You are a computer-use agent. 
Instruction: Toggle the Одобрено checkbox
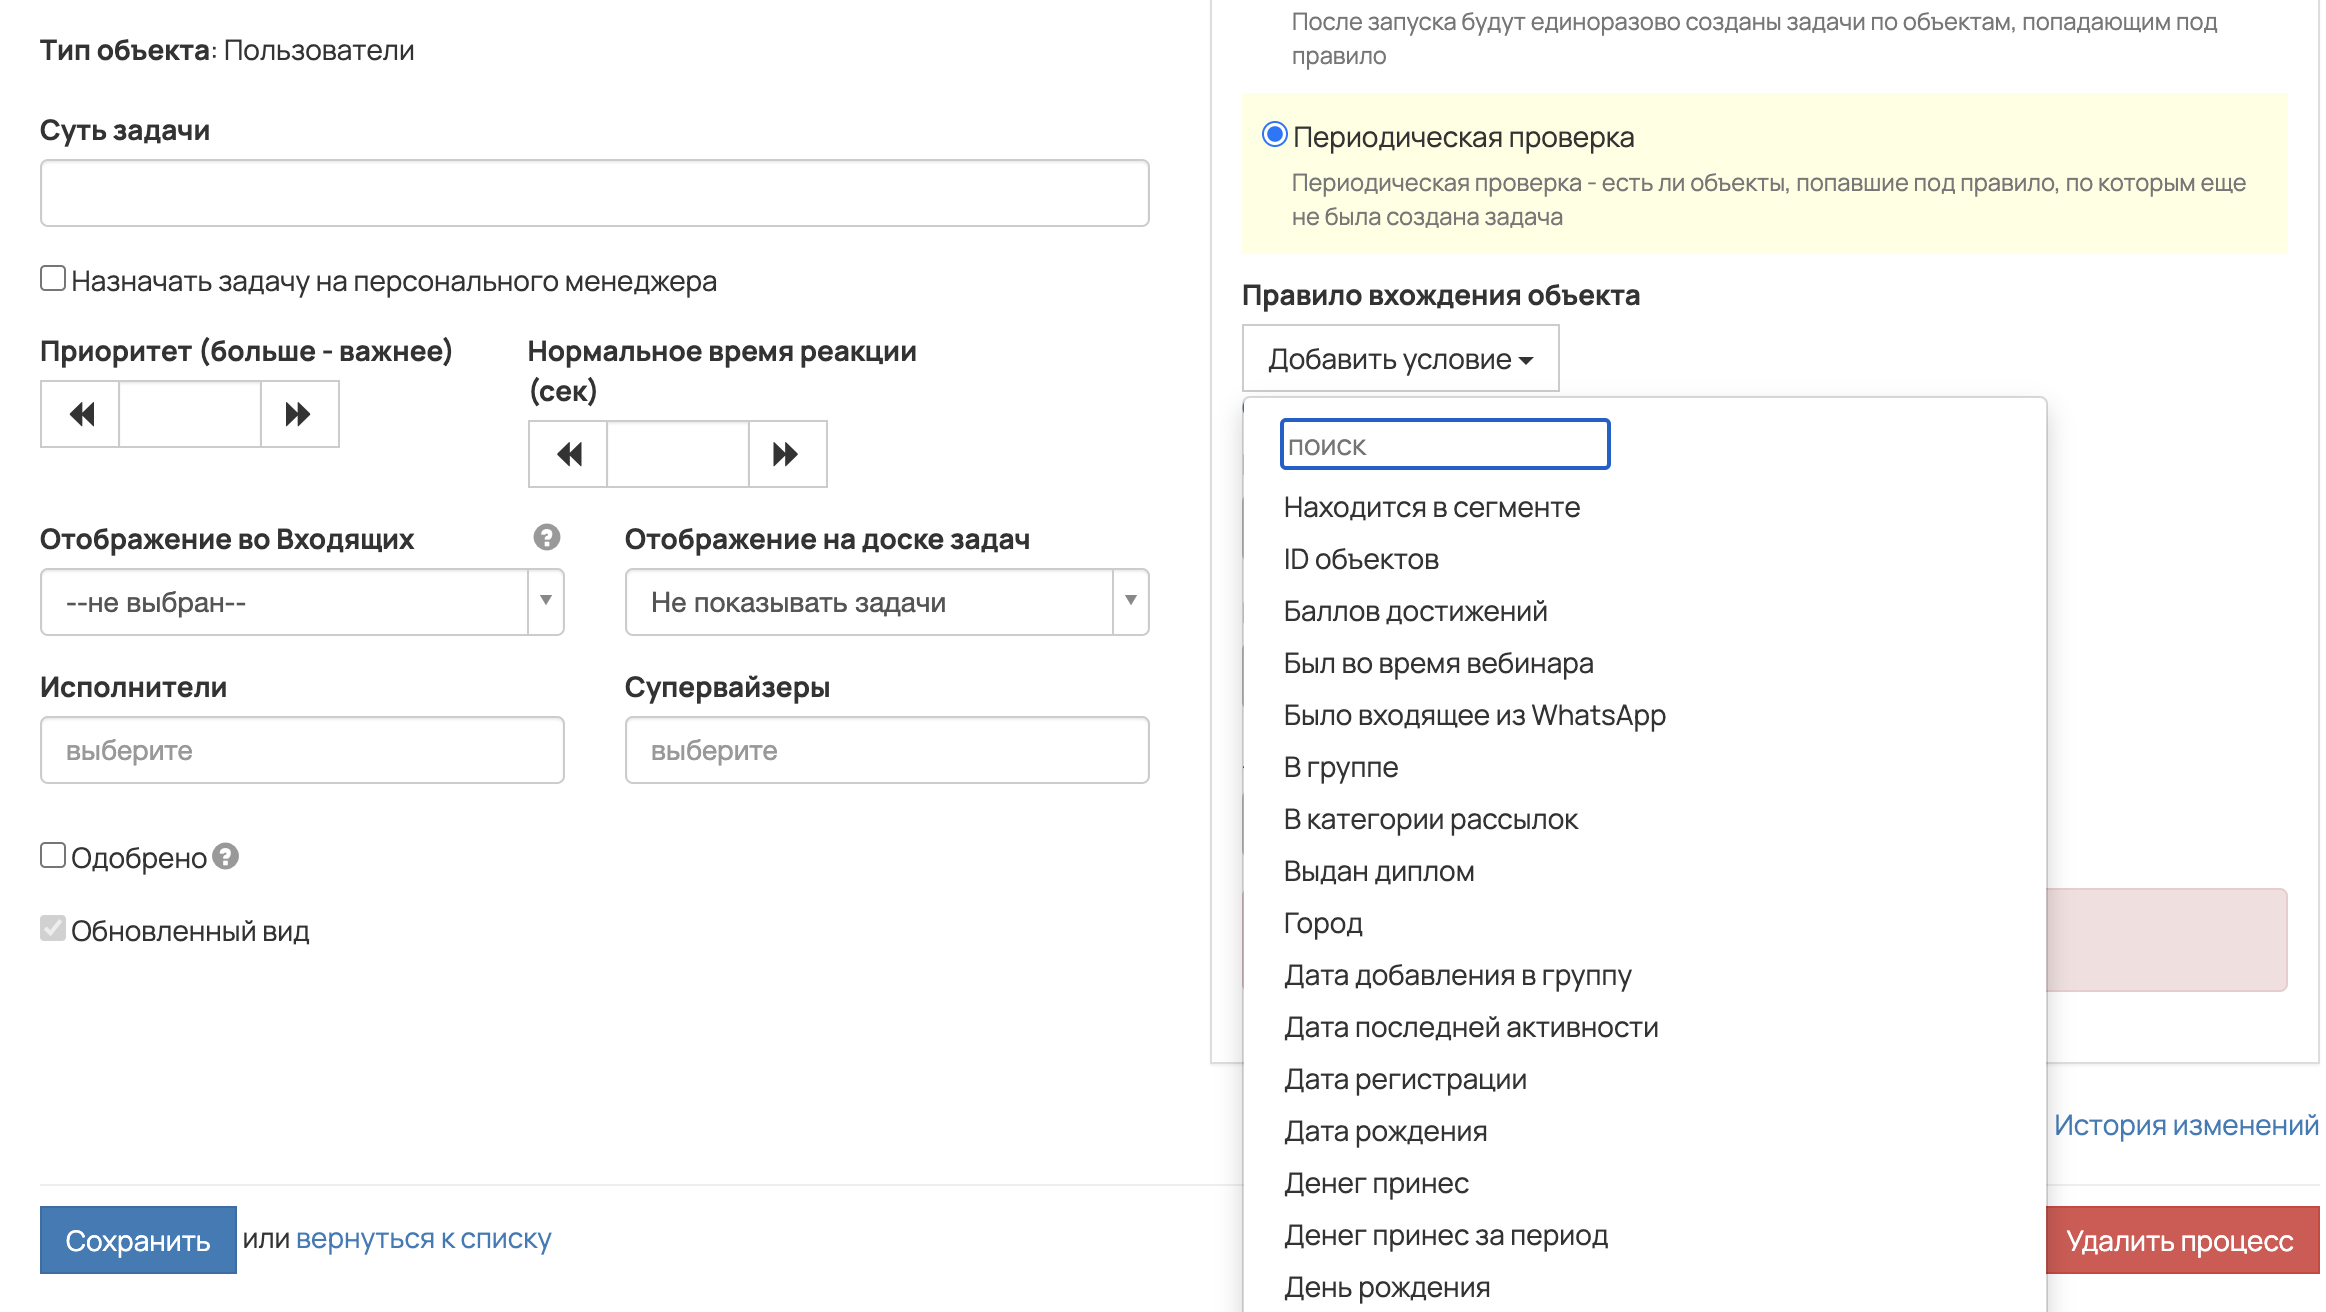(x=53, y=856)
